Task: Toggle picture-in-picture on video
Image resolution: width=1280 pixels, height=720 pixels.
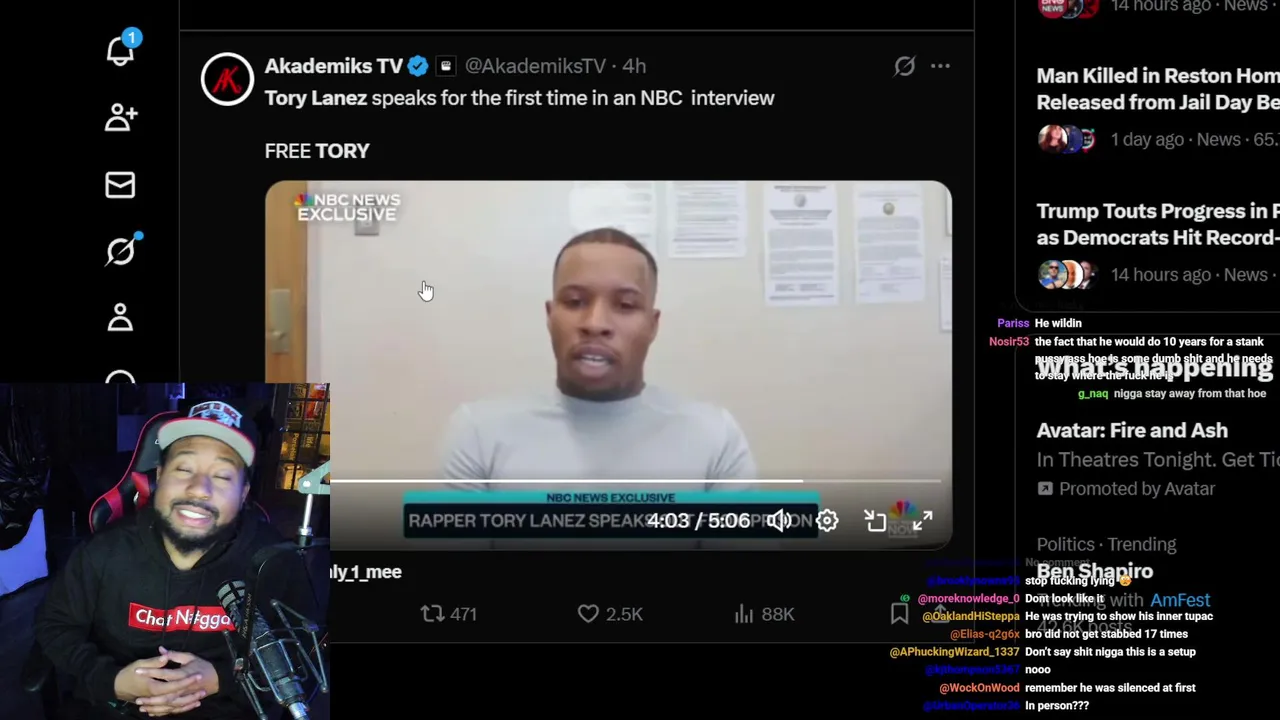Action: (875, 520)
